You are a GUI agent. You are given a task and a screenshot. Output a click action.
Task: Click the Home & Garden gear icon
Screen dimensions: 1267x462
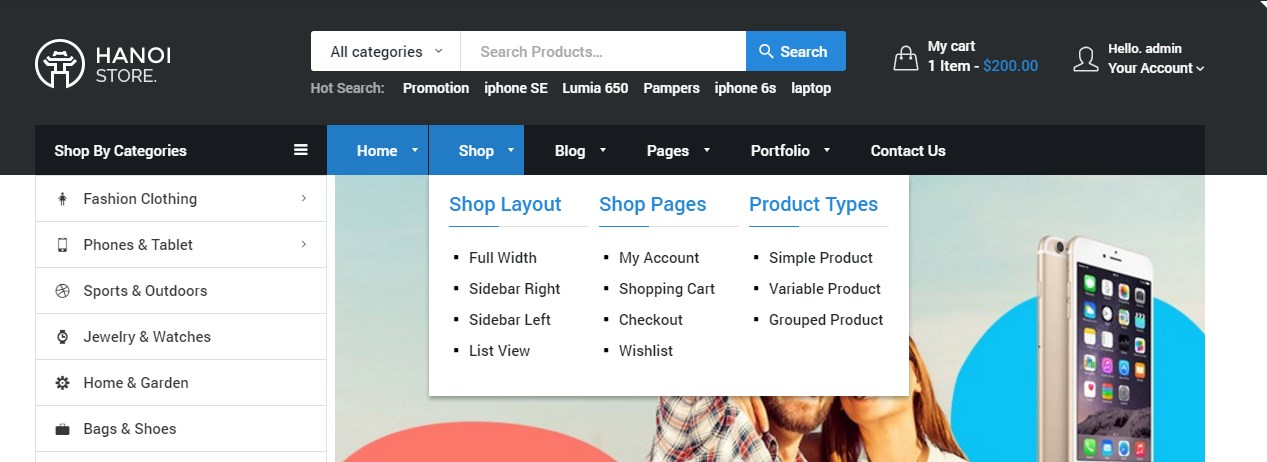click(x=62, y=383)
